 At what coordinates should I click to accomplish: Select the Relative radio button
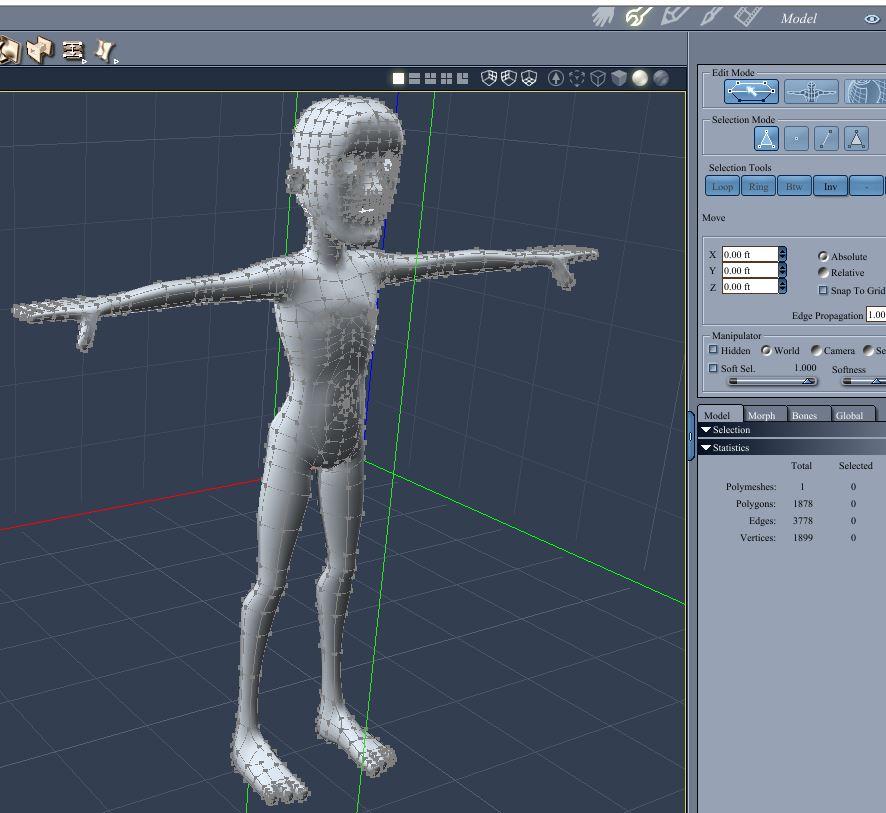point(823,272)
